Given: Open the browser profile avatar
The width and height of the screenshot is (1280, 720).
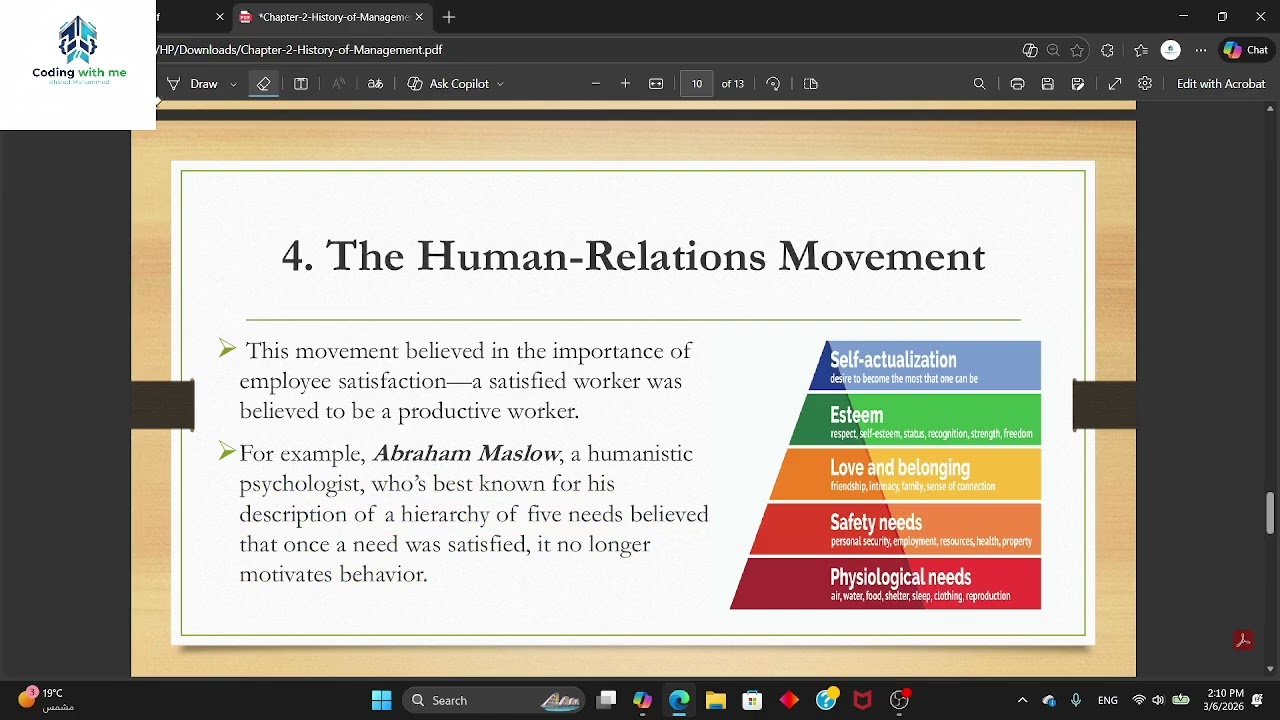Looking at the screenshot, I should tap(1170, 50).
